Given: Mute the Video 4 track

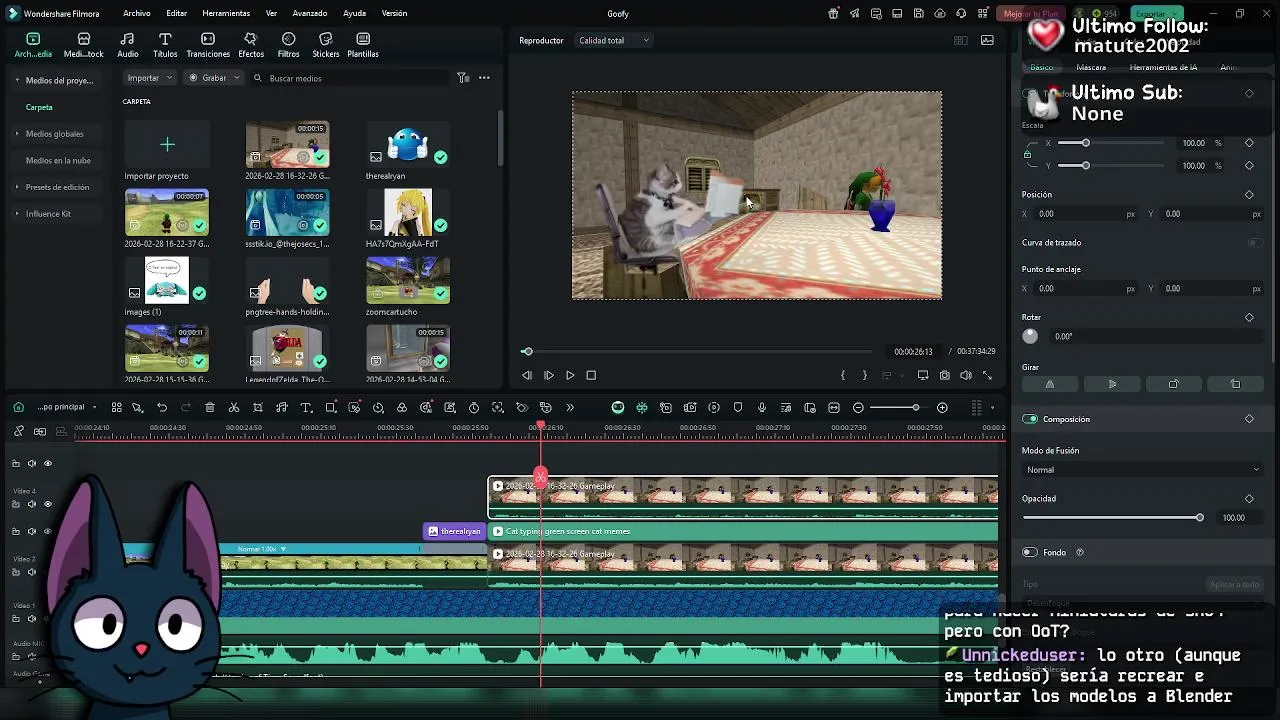Looking at the screenshot, I should tap(31, 504).
